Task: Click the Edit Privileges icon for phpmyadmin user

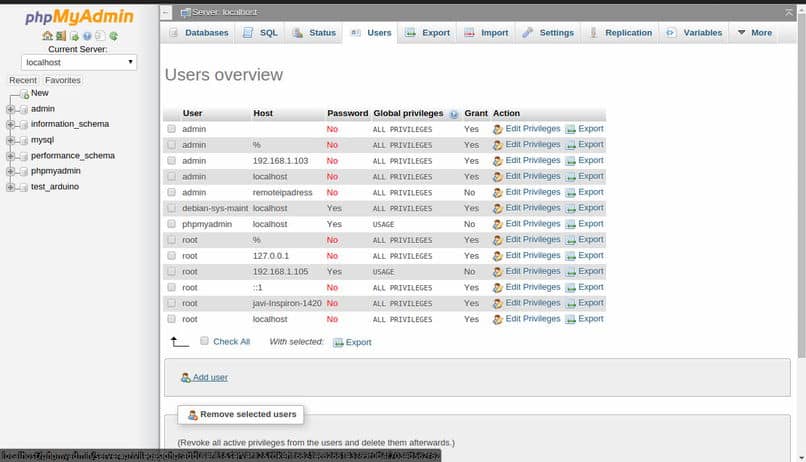Action: 497,225
